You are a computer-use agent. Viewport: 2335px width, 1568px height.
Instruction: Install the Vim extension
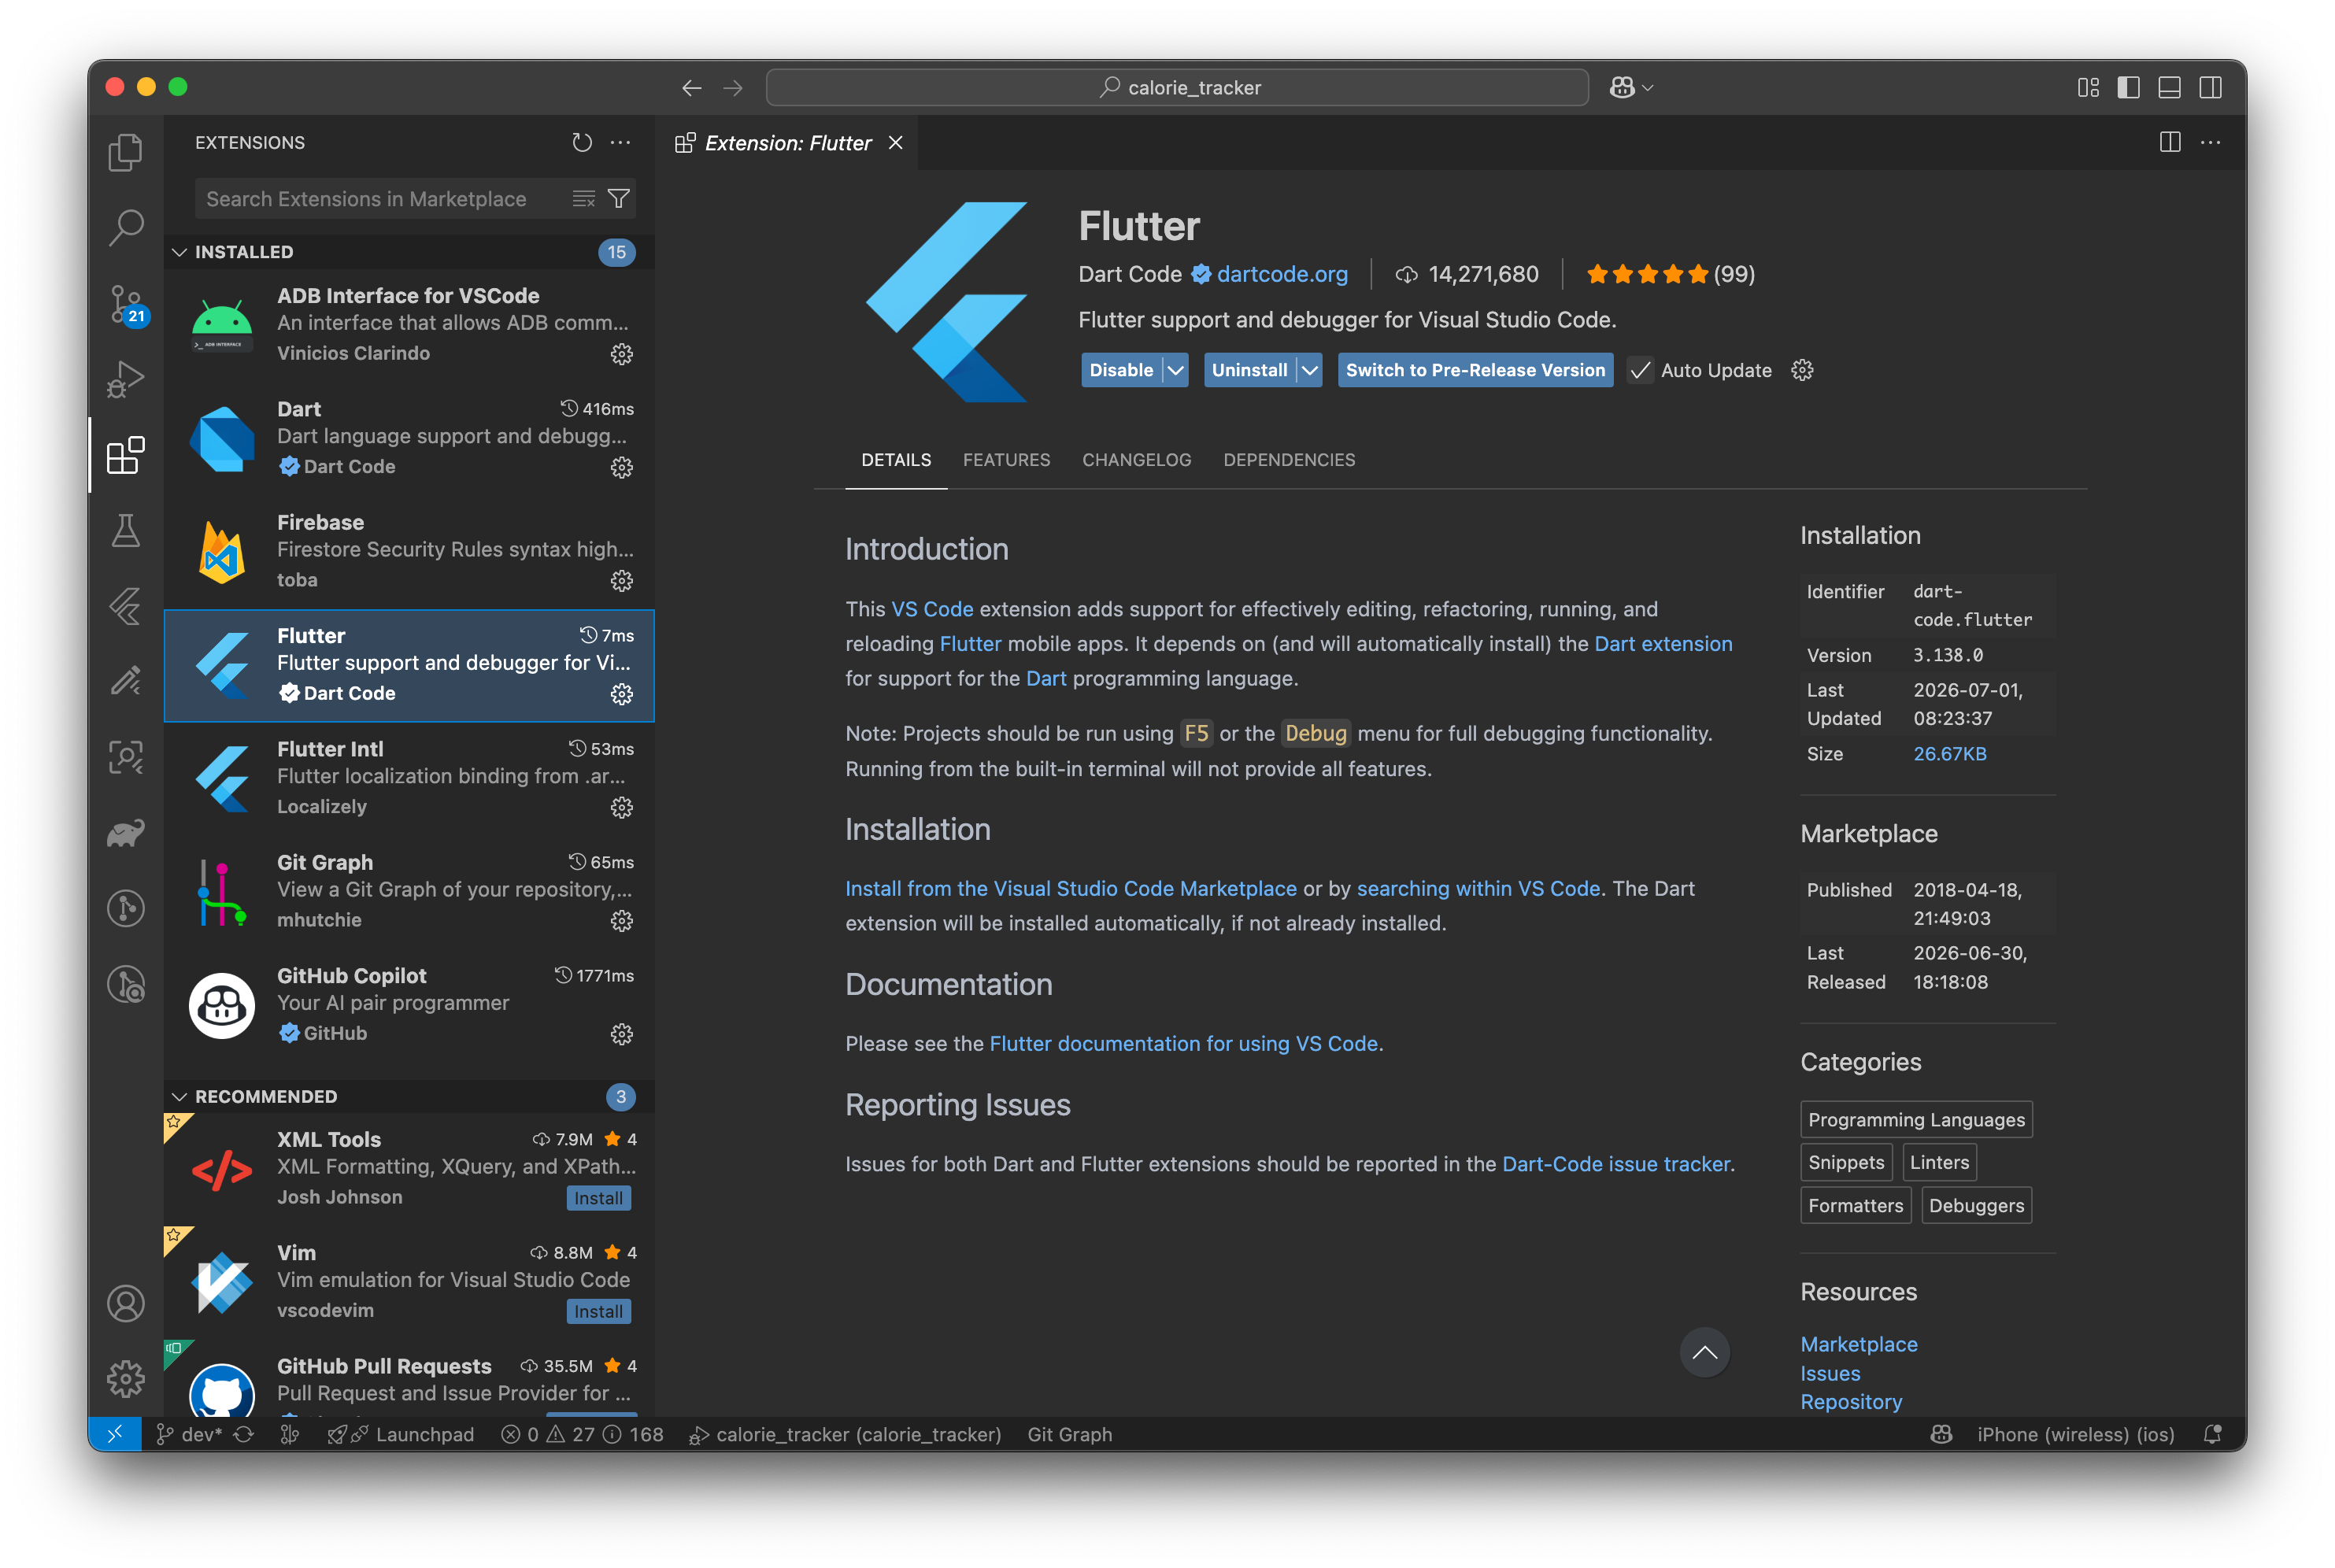[598, 1311]
